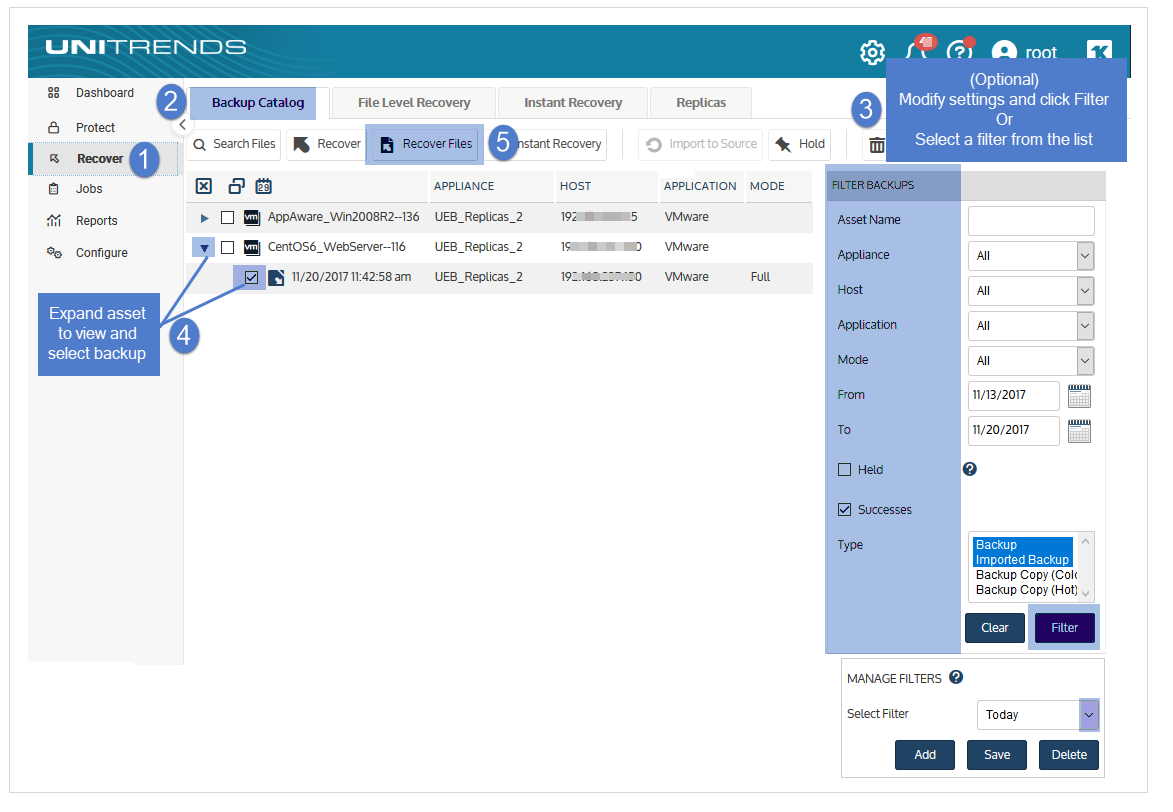Open the settings gear icon

[872, 52]
